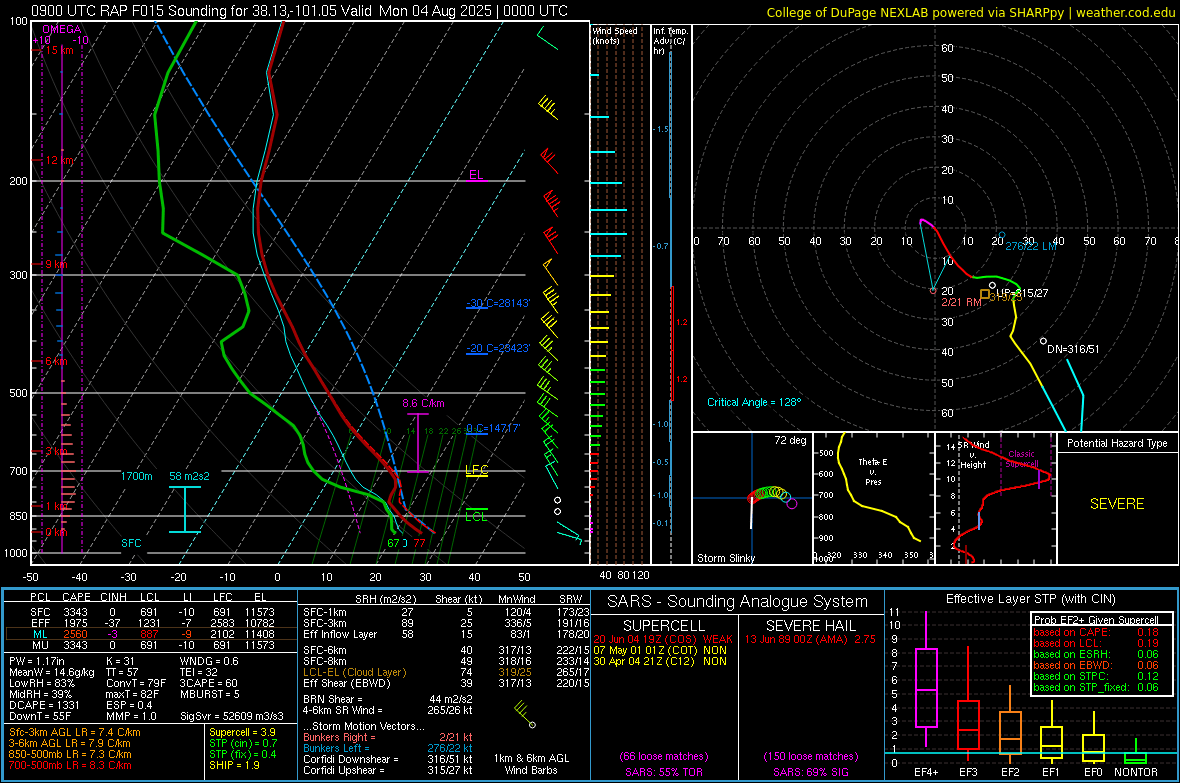This screenshot has width=1180, height=783.
Task: Click the STP (cin) = 0.7 value
Action: [x=243, y=743]
